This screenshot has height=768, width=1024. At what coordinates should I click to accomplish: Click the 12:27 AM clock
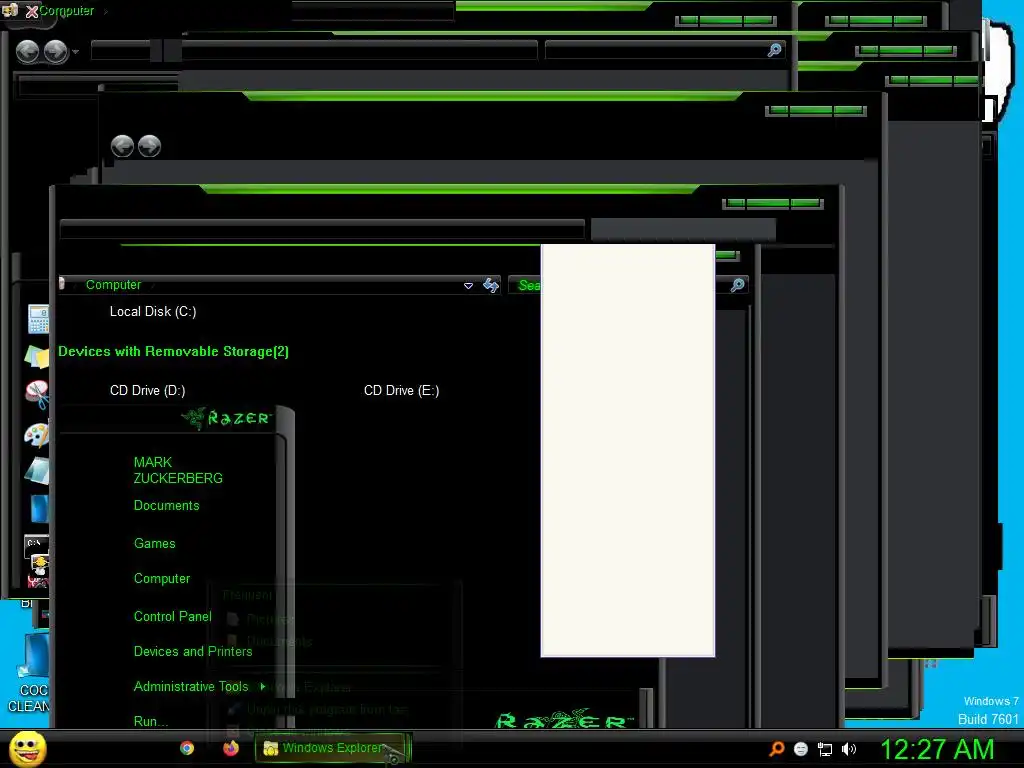pos(937,749)
